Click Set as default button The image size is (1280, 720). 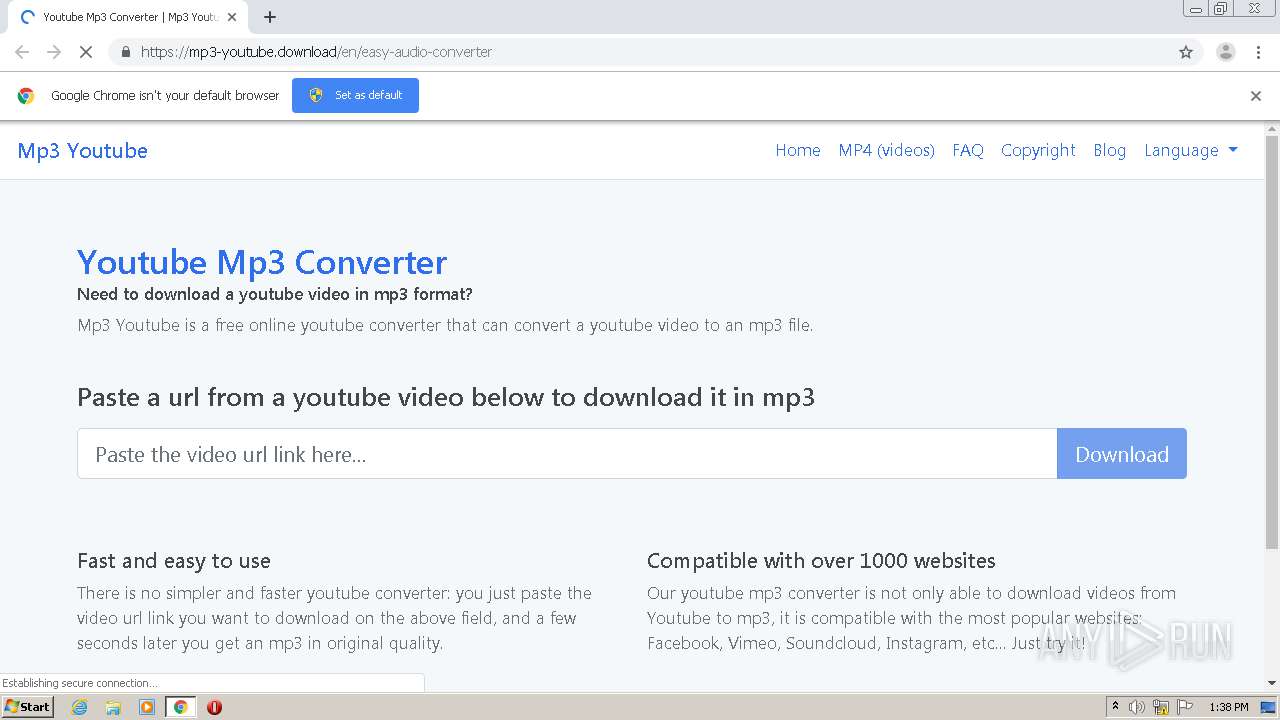(355, 95)
